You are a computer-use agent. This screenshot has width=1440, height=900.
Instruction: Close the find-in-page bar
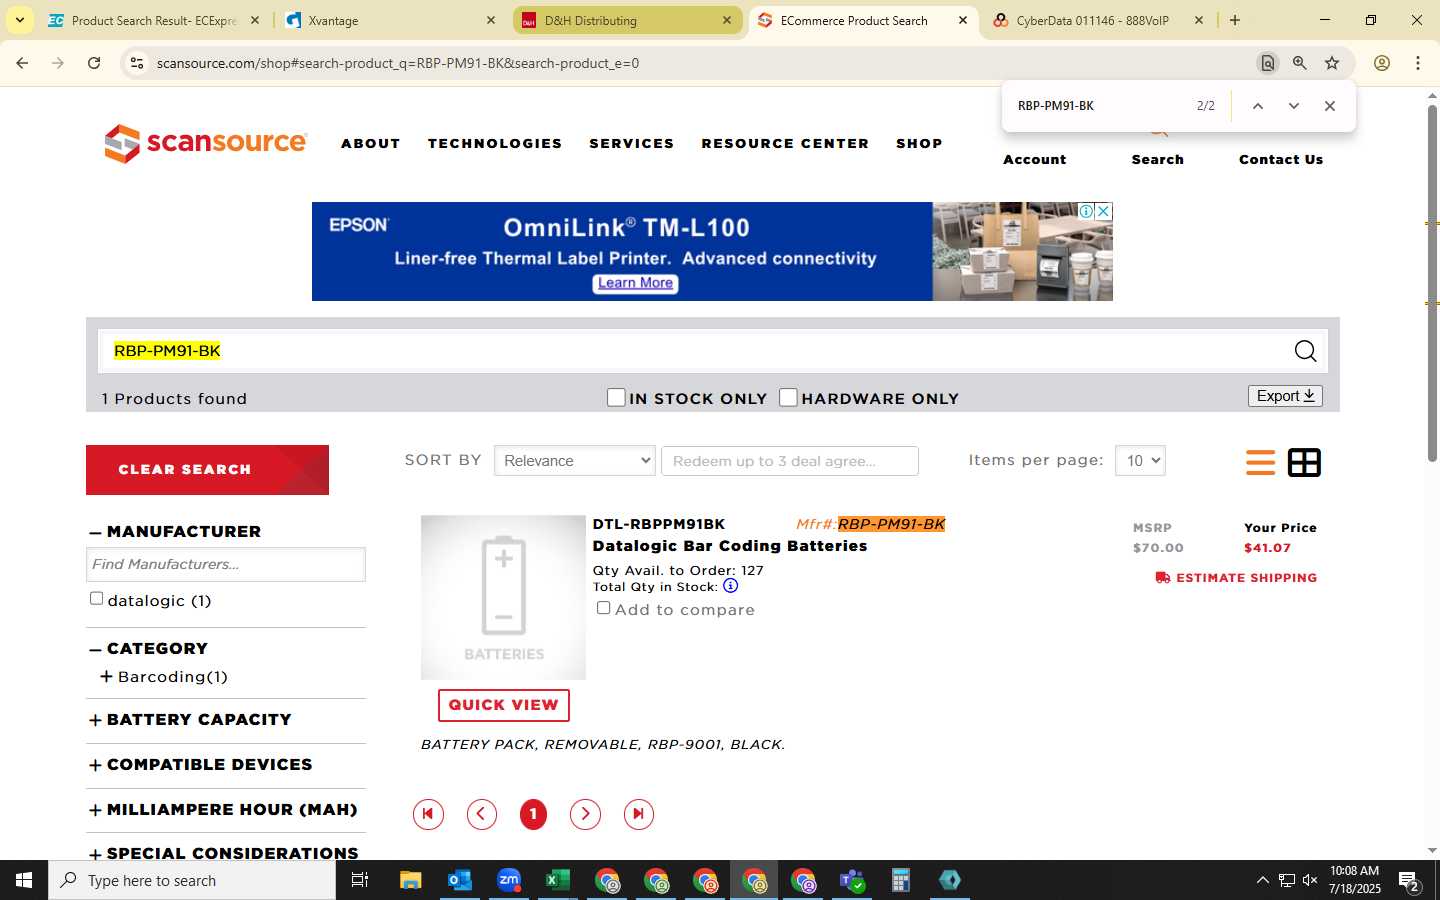click(x=1329, y=106)
